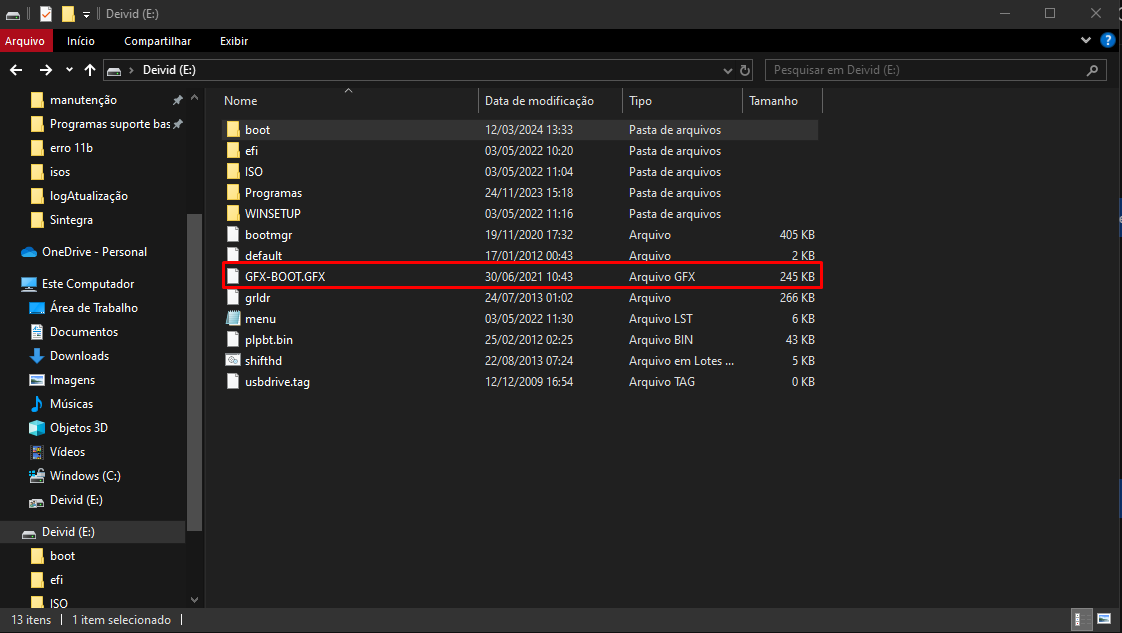This screenshot has height=633, width=1122.
Task: Click the Properties checkmark icon in title bar
Action: point(46,14)
